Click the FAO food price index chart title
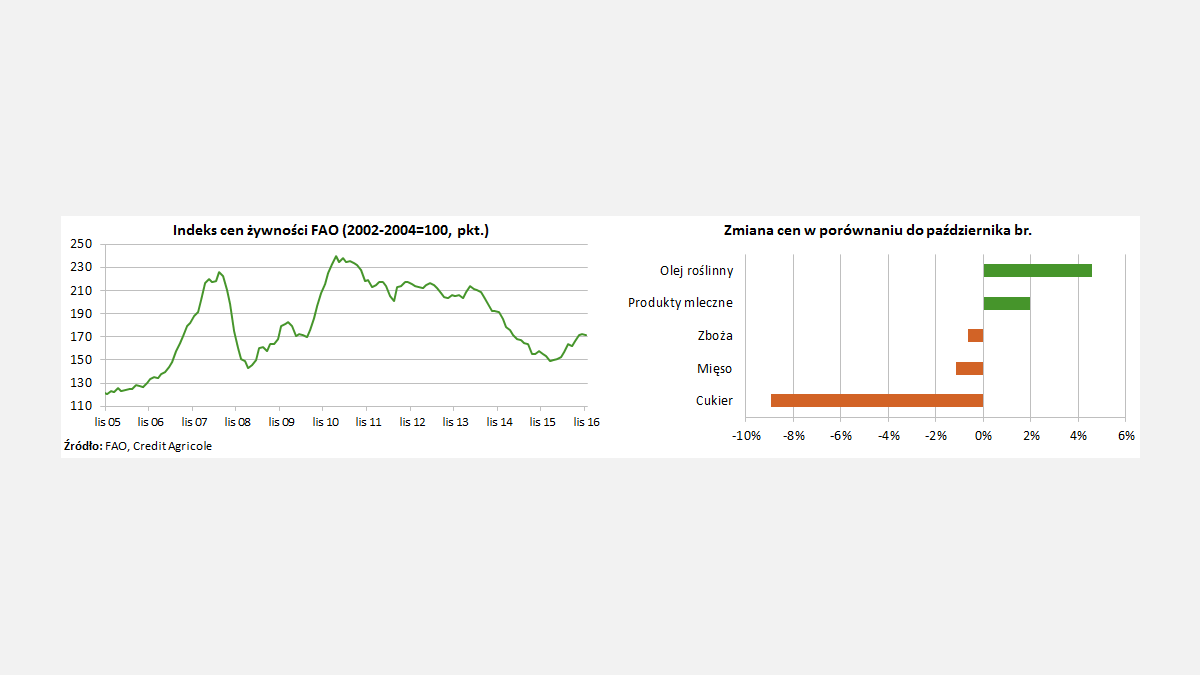 click(331, 231)
